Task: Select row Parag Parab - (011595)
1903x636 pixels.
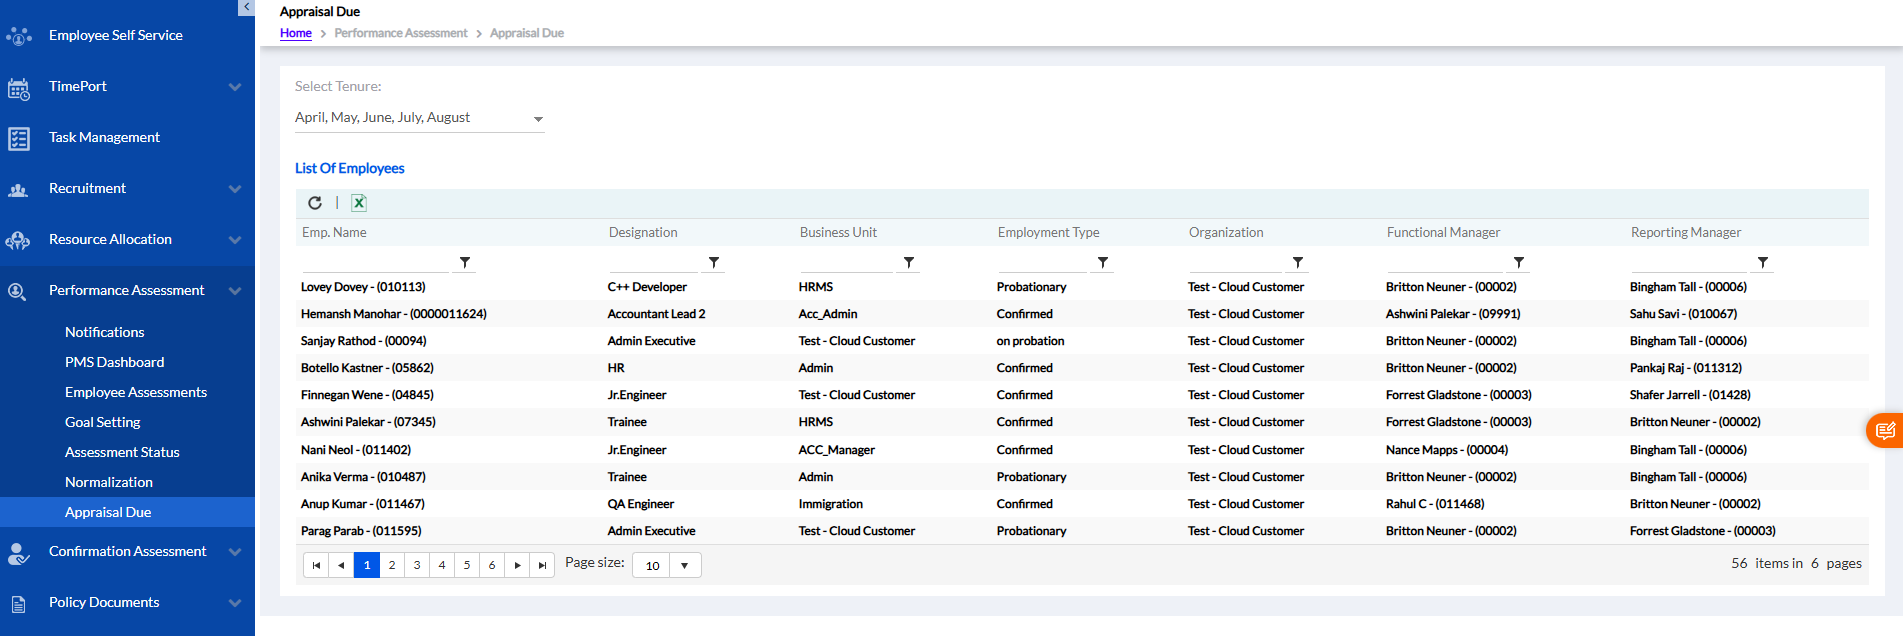Action: click(x=1084, y=531)
